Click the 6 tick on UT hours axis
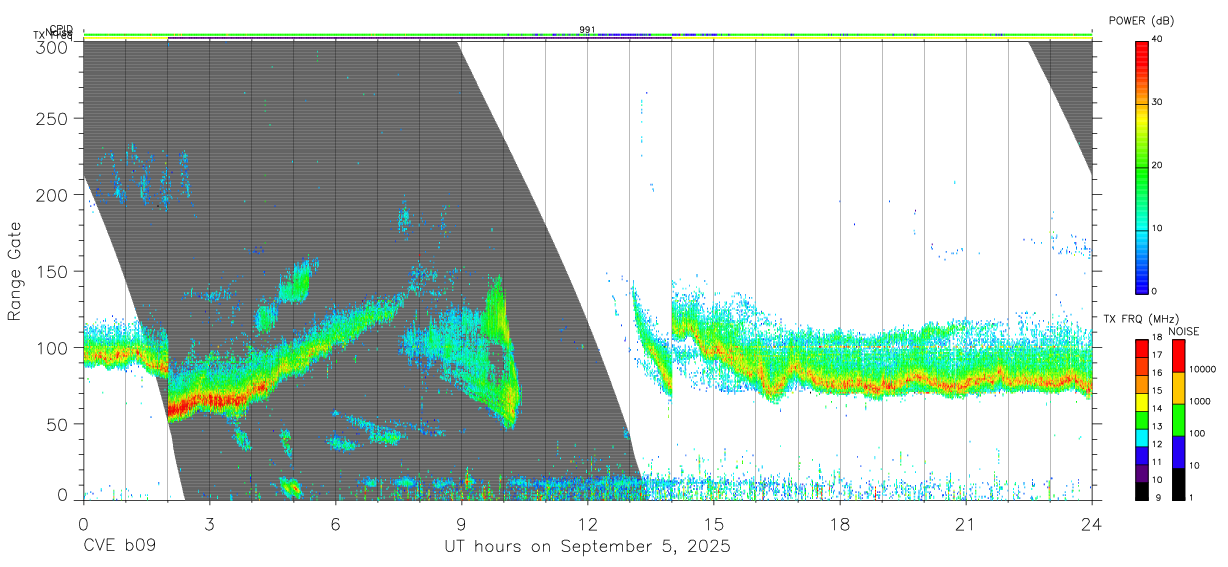 point(335,524)
